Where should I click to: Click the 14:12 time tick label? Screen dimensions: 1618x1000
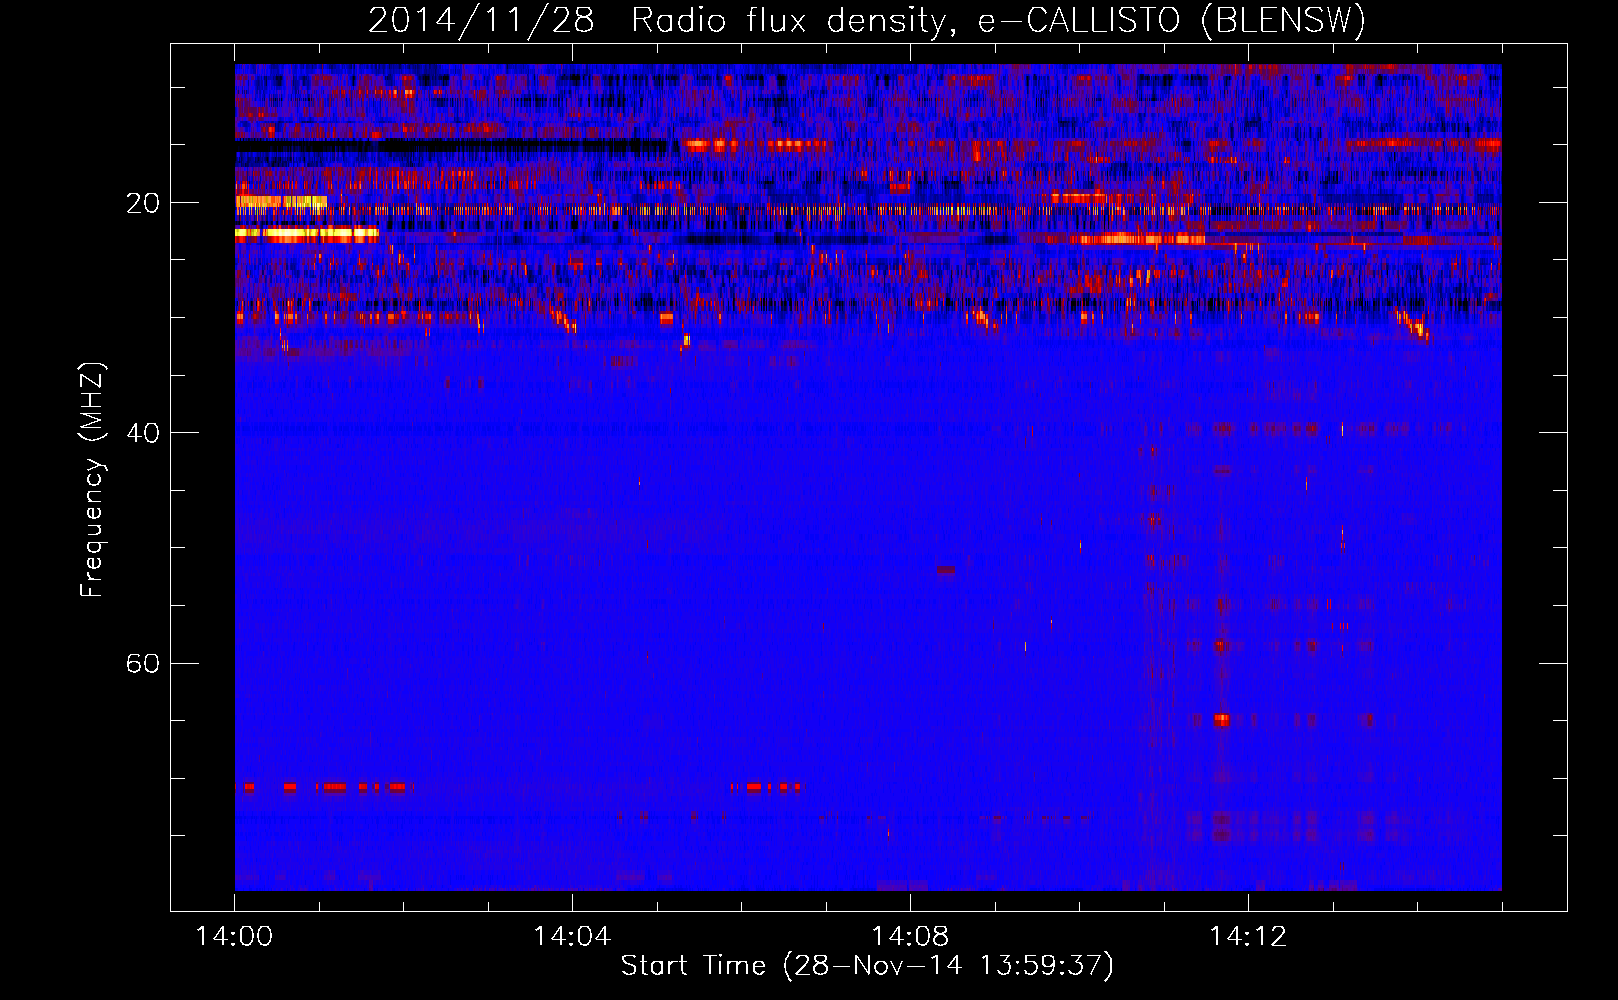[x=1248, y=937]
